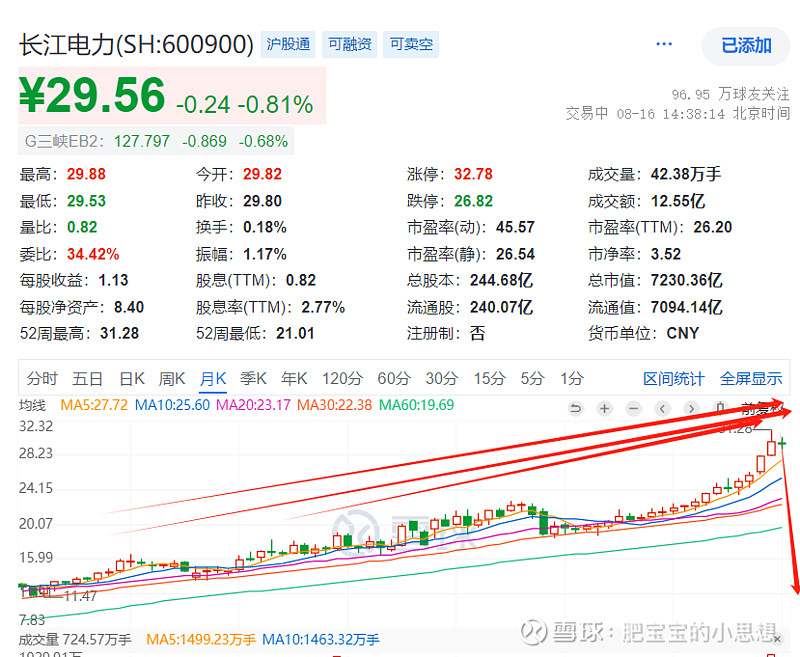Click the 涨停 32.78 value
The image size is (800, 657).
tap(473, 174)
